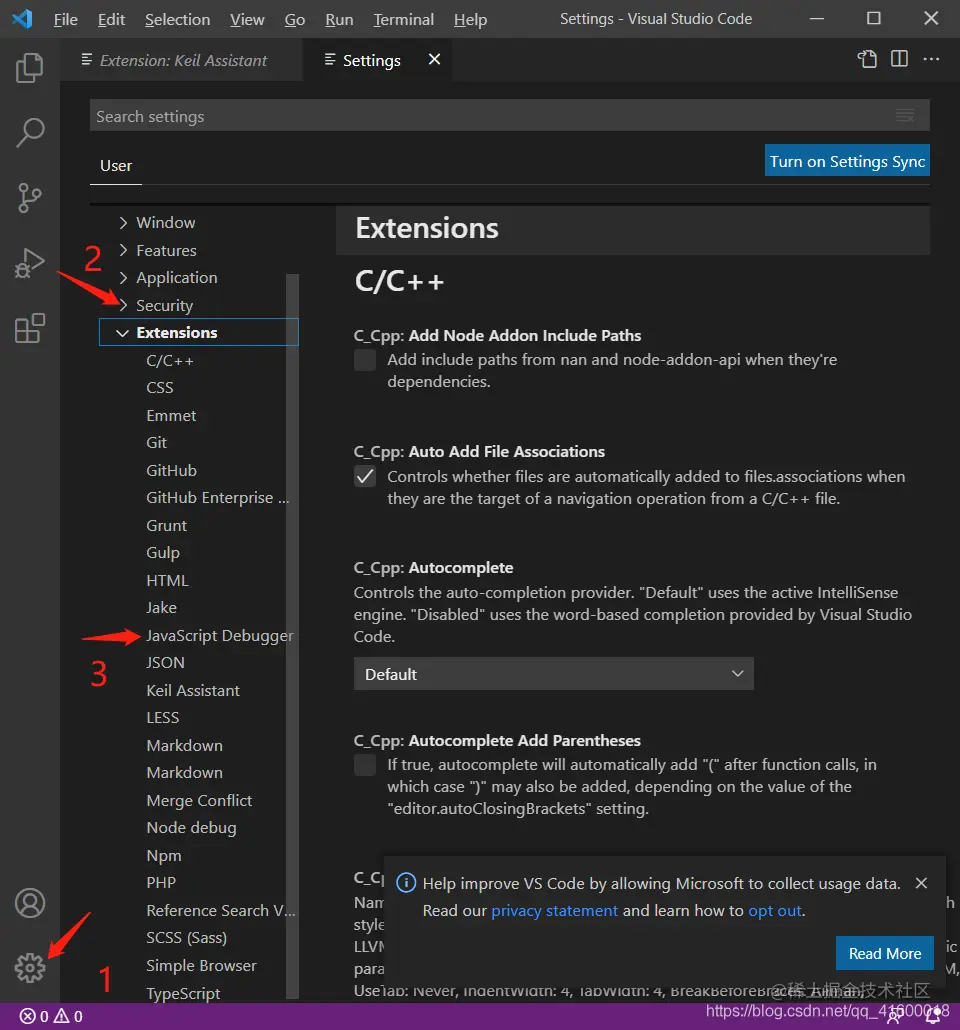Image resolution: width=960 pixels, height=1030 pixels.
Task: Select JavaScript Debugger in settings tree
Action: tap(219, 636)
